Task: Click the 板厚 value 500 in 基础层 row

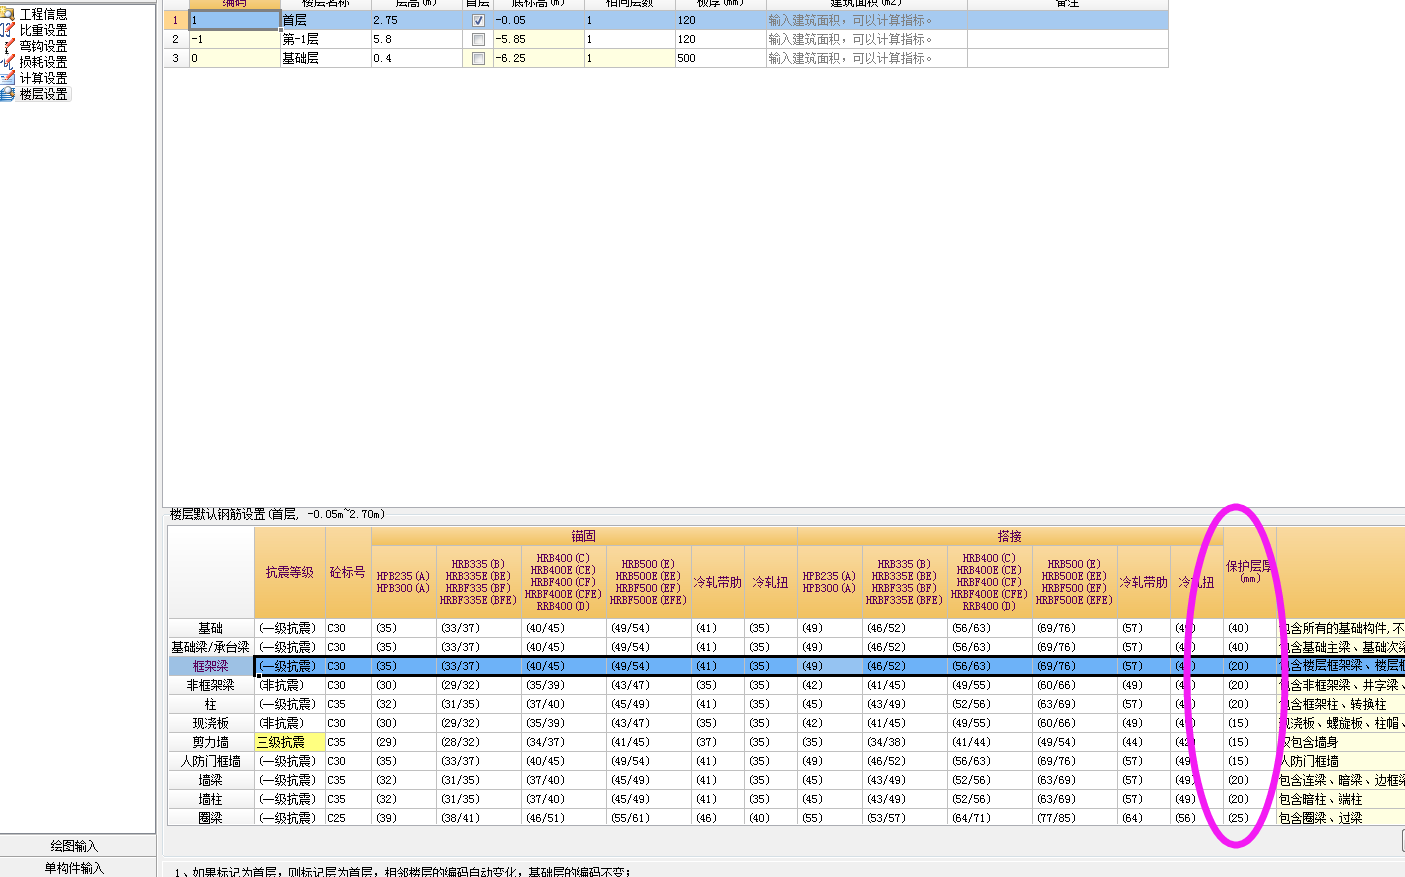Action: coord(720,58)
